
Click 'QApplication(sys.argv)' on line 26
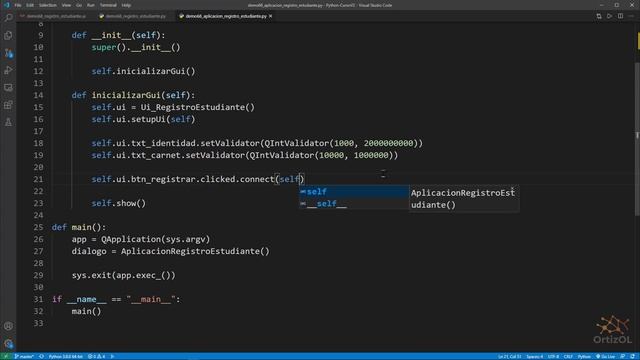(x=156, y=239)
